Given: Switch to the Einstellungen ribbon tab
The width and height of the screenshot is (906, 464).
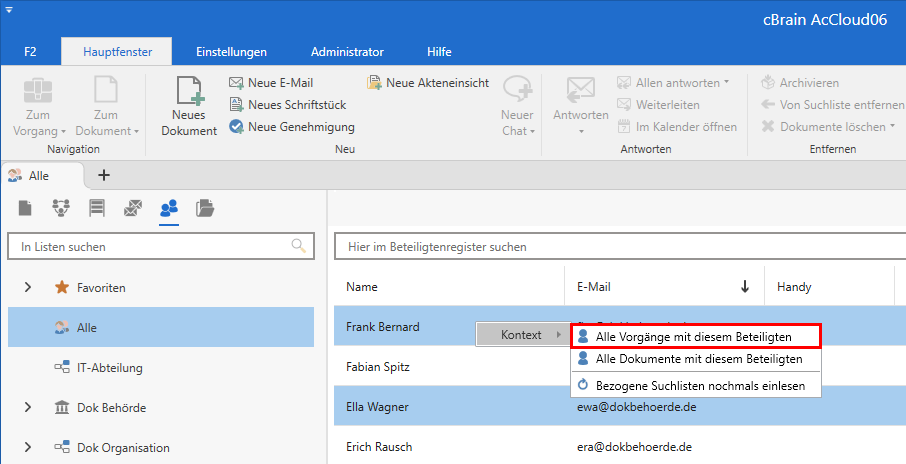Looking at the screenshot, I should click(231, 51).
